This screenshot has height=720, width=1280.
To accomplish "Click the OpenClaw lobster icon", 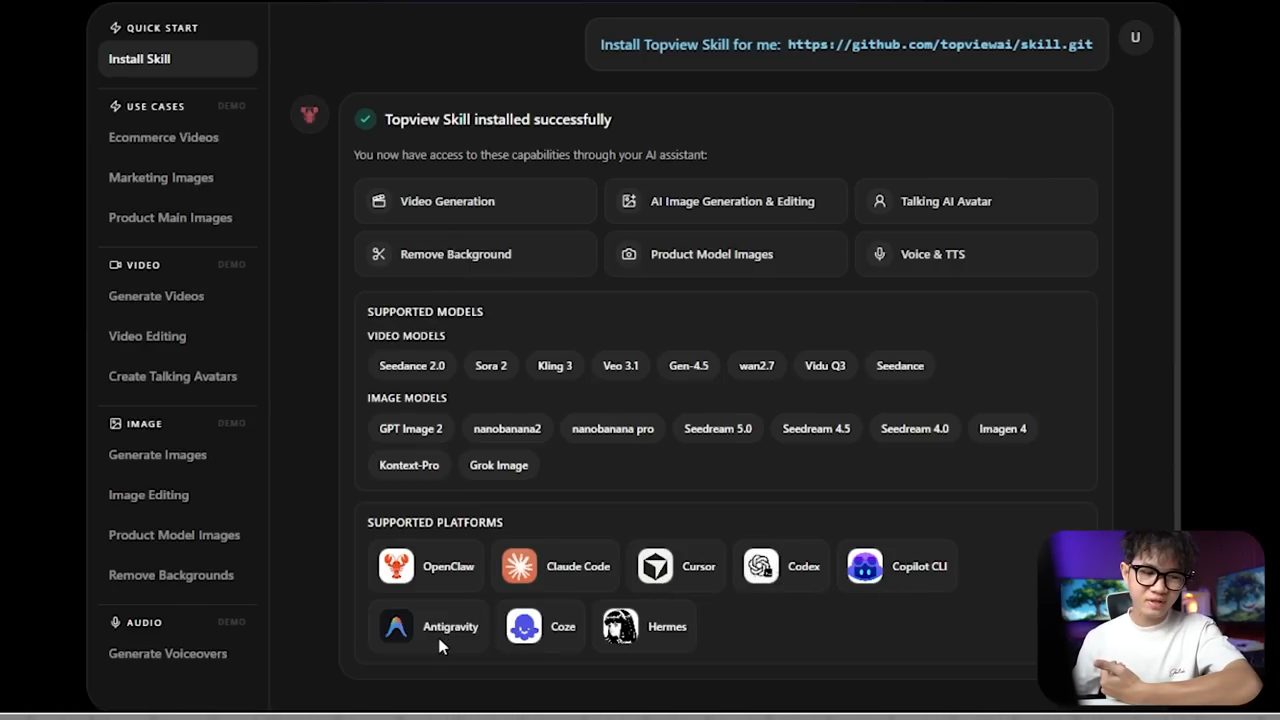I will pos(396,566).
